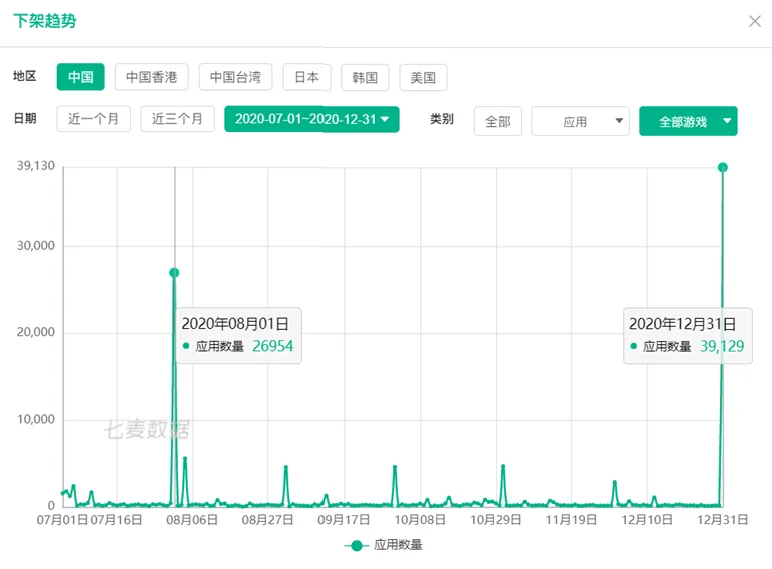Expand the 应用 category dropdown
772x569 pixels.
point(580,121)
